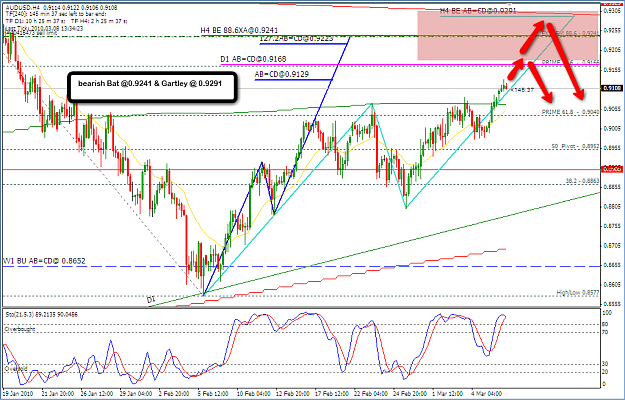
Task: Click the chart shift triangle marker at top
Action: [x=509, y=4]
